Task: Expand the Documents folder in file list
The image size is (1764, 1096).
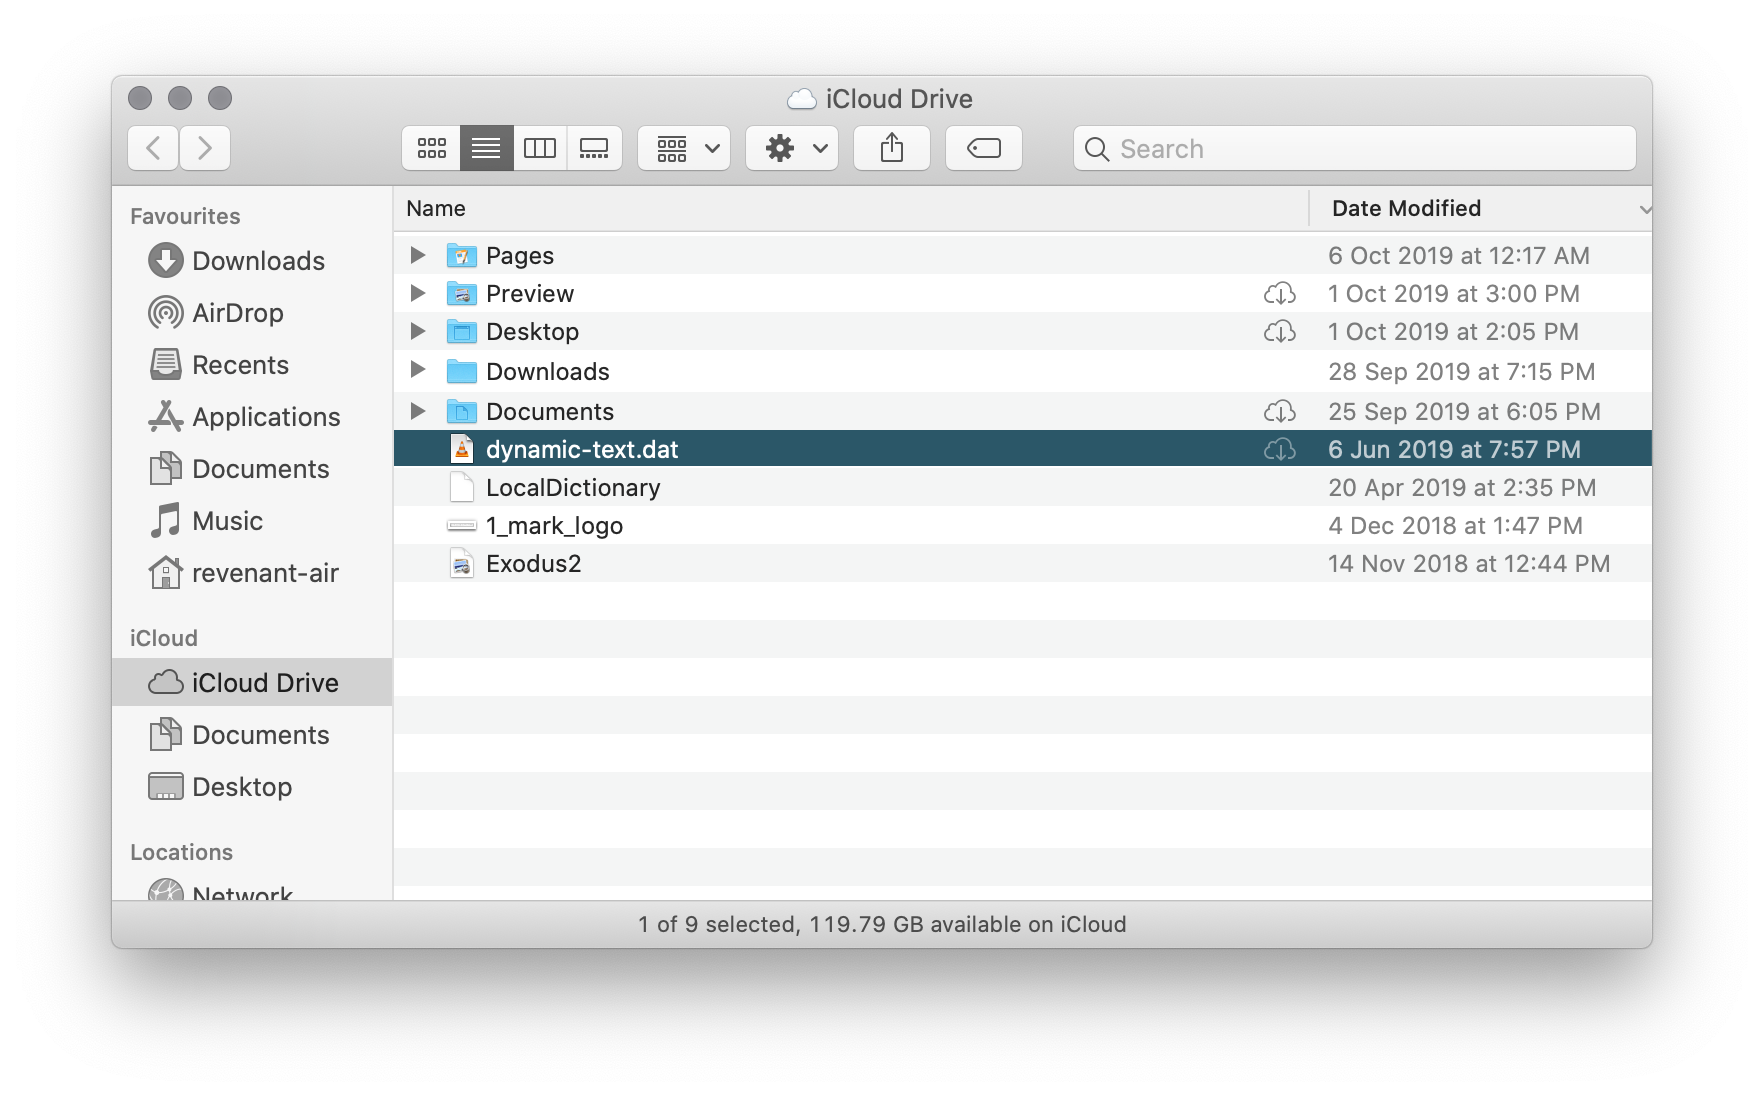Action: click(x=418, y=410)
